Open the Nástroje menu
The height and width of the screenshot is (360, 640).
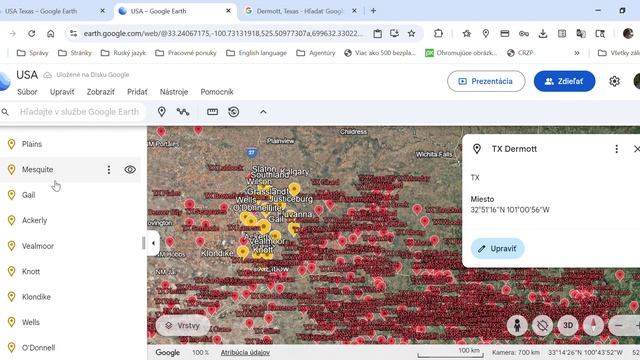174,92
